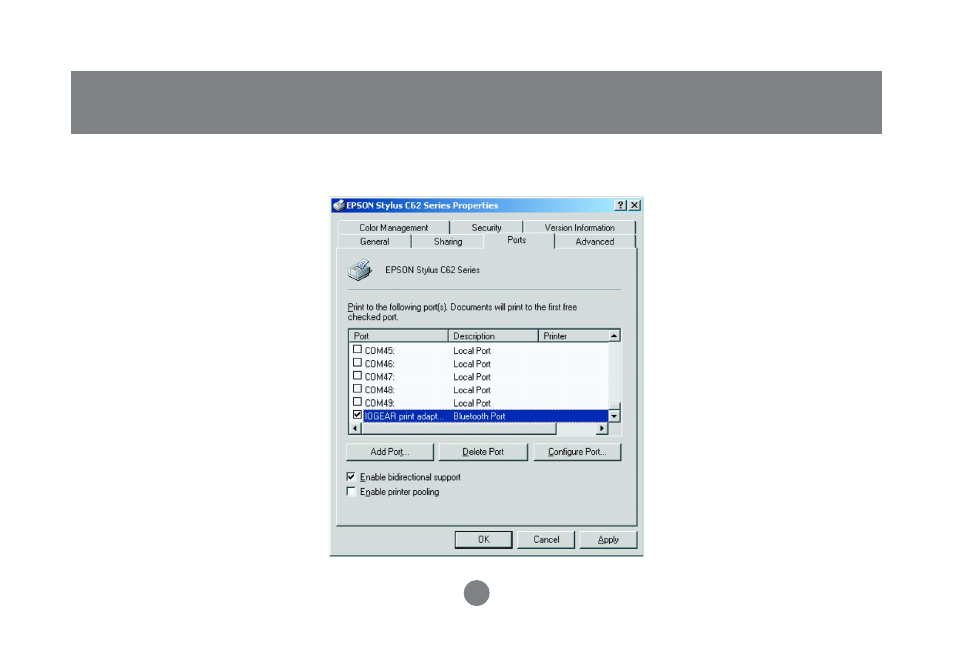
Task: Switch to the Security tab
Action: (x=486, y=228)
